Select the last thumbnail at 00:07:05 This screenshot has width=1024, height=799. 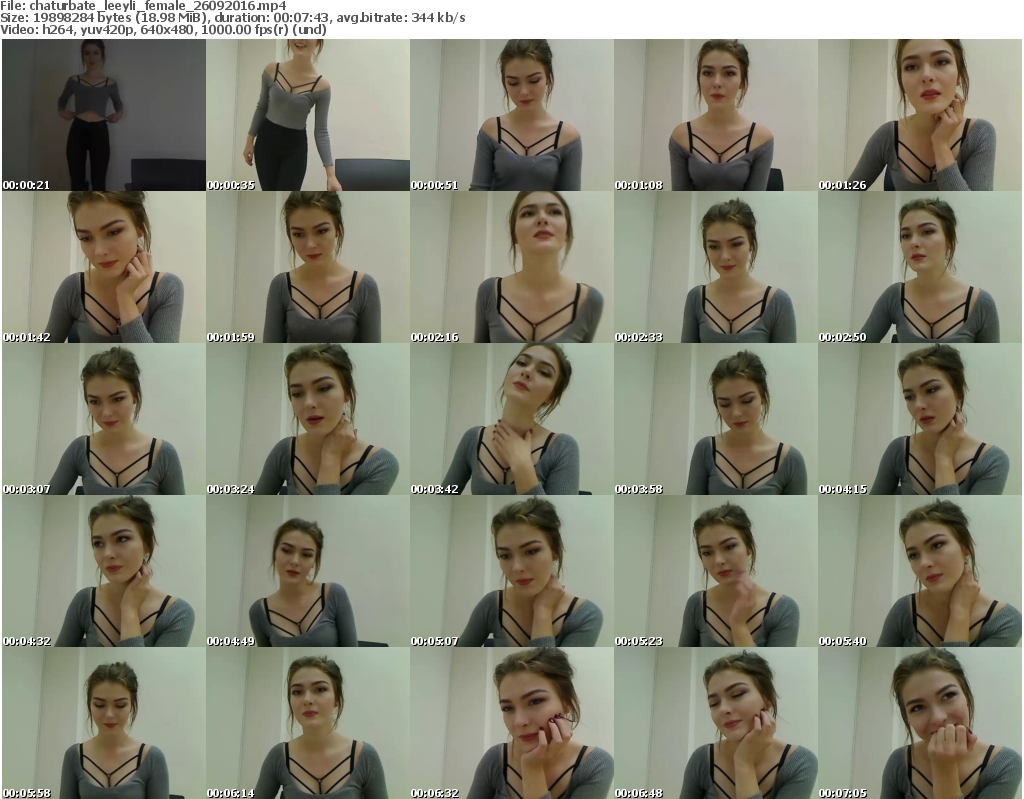(920, 723)
